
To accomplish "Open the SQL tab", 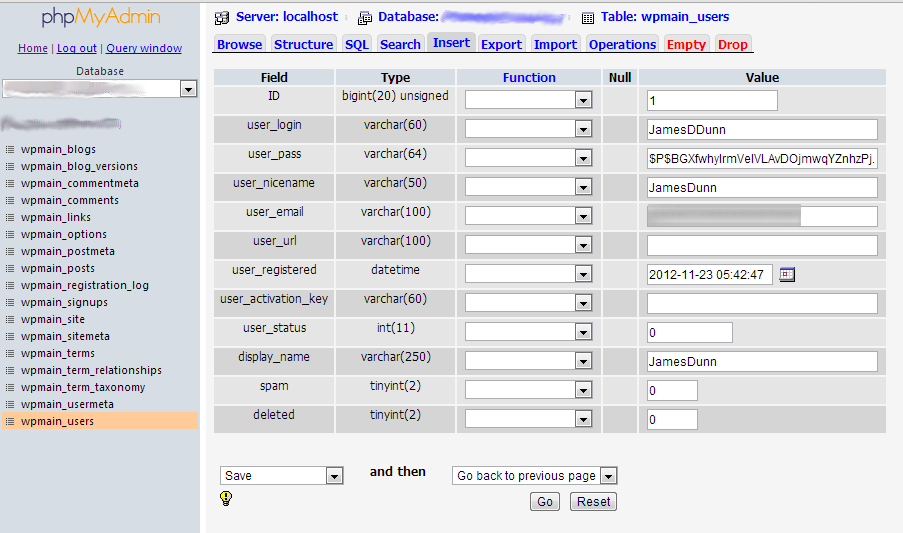I will pyautogui.click(x=356, y=44).
